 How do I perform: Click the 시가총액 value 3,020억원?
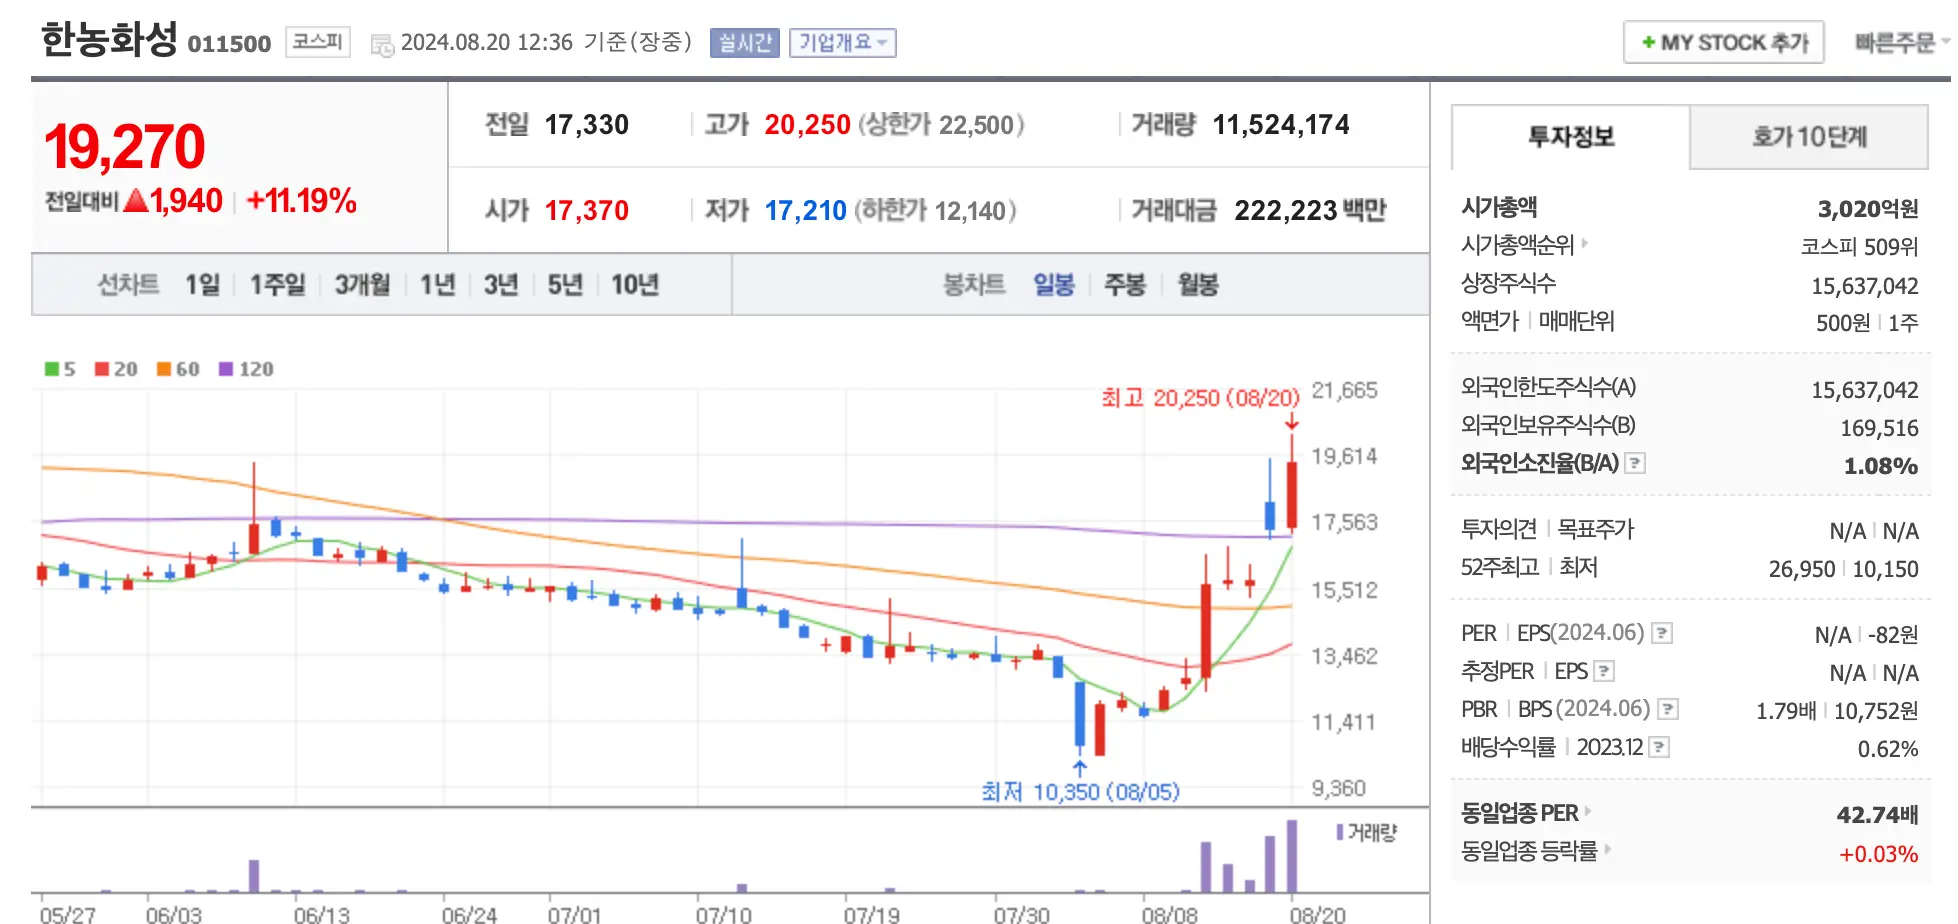1868,209
